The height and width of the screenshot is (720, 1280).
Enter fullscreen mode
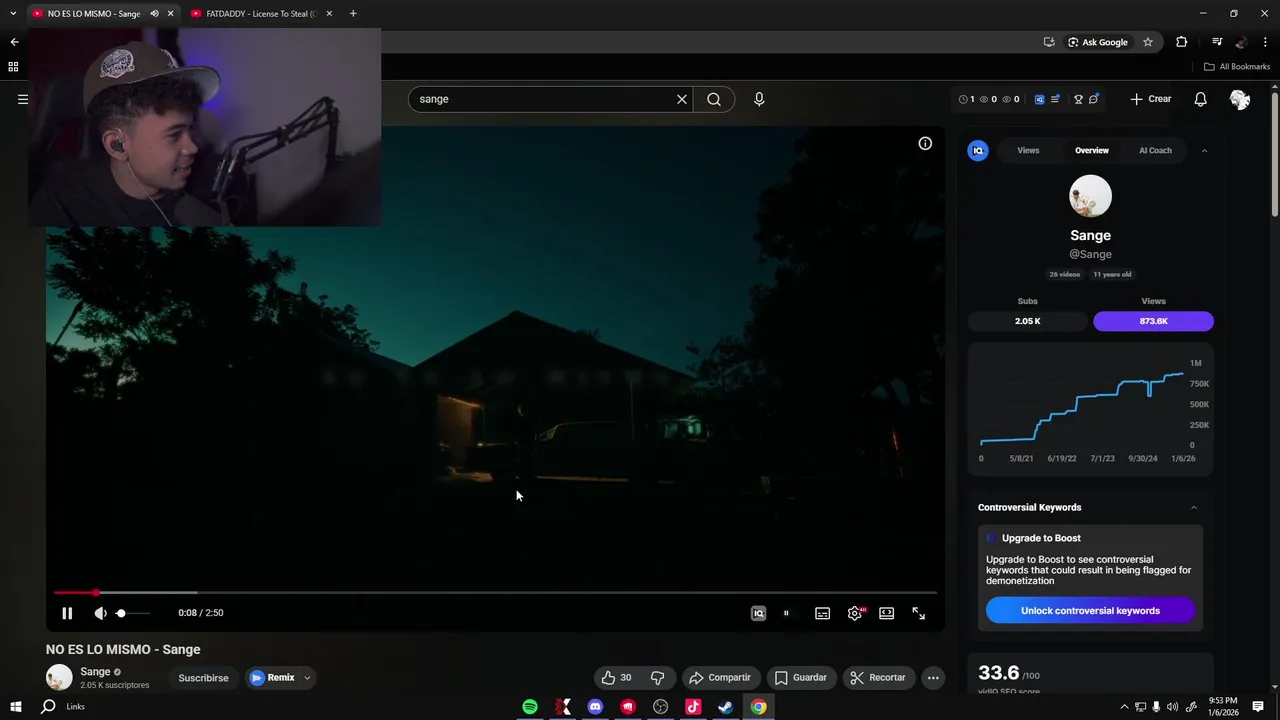918,613
